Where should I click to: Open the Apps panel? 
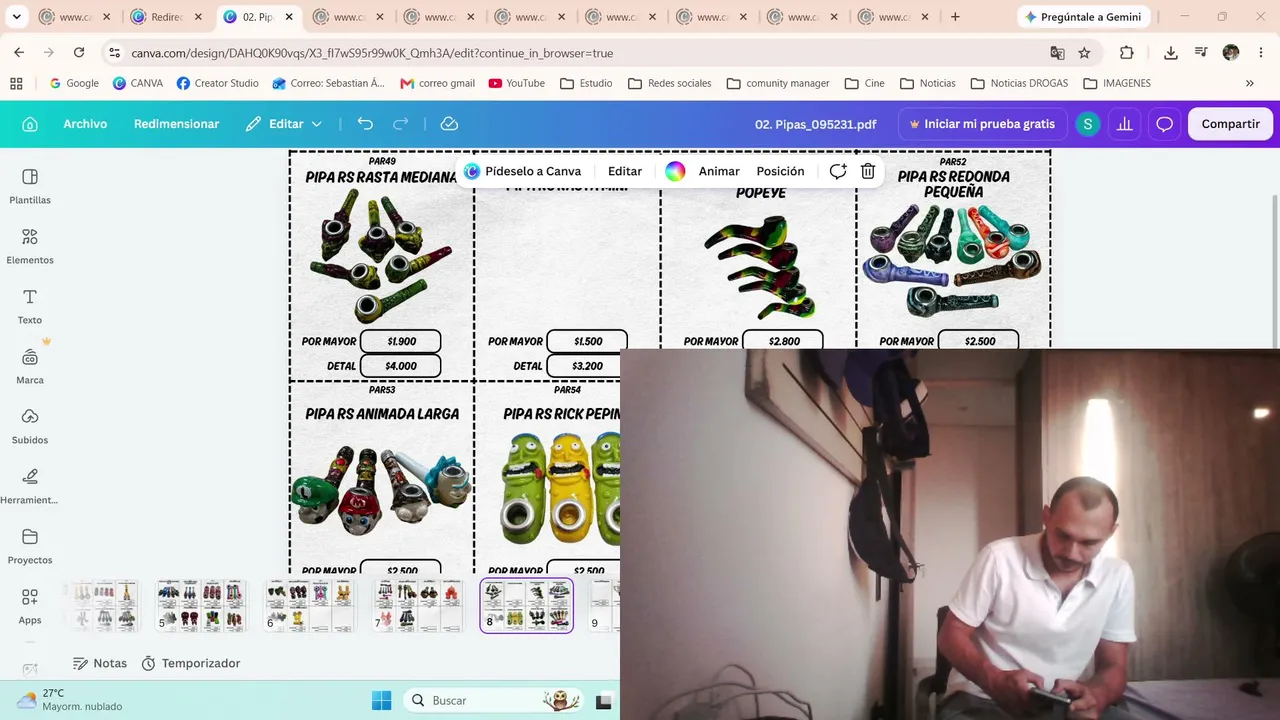click(30, 607)
